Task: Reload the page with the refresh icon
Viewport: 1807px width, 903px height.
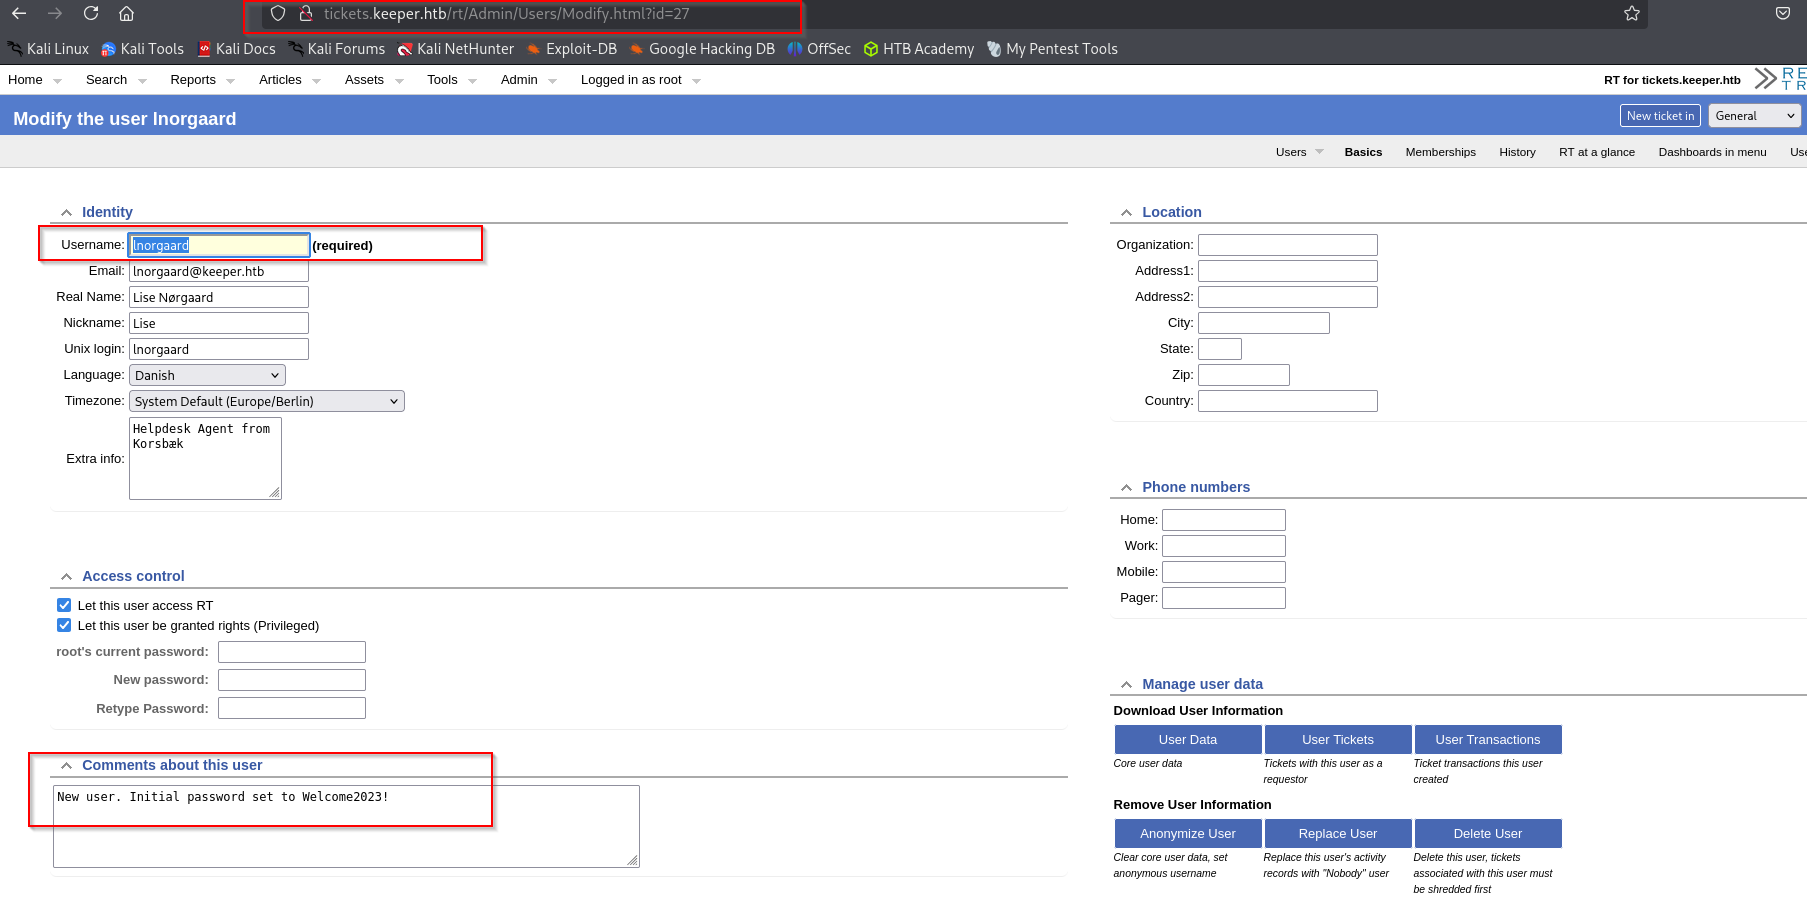Action: [91, 13]
